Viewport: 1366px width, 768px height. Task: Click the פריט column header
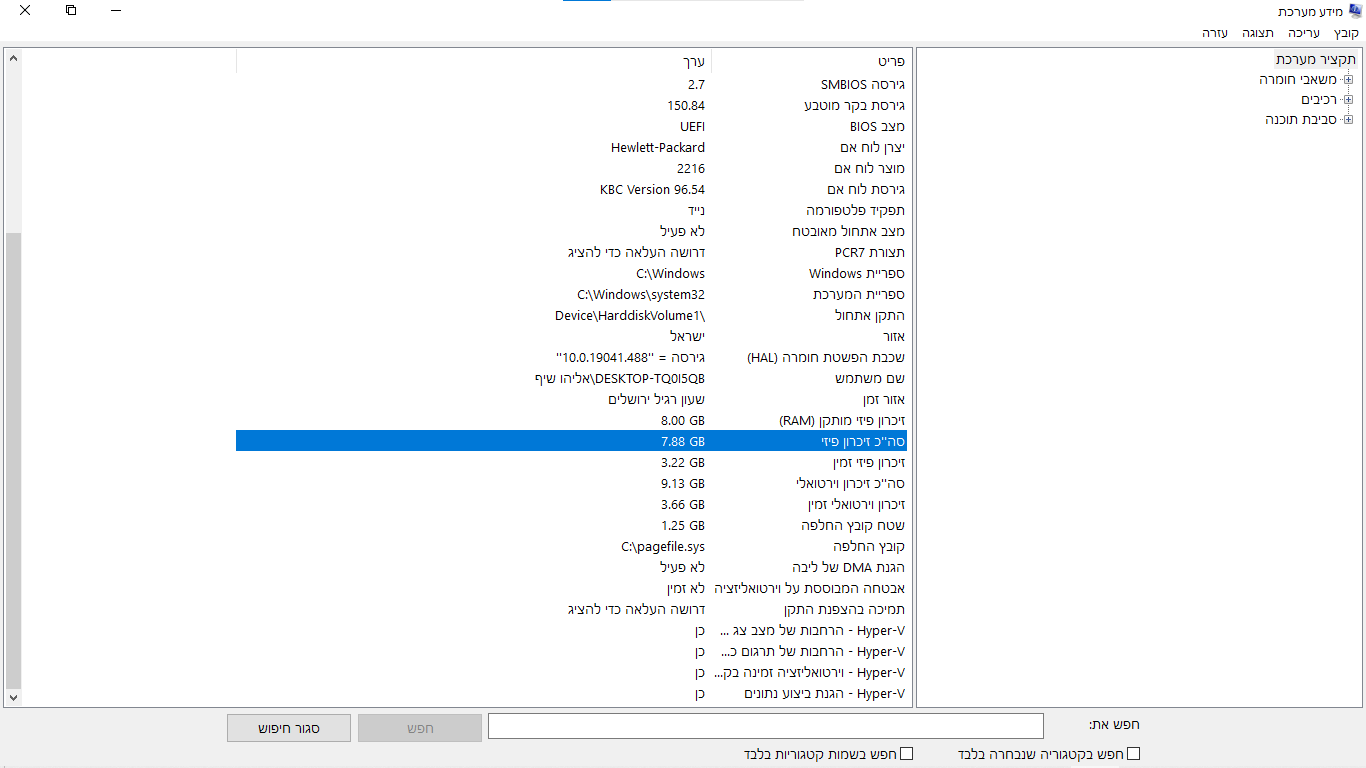(811, 61)
